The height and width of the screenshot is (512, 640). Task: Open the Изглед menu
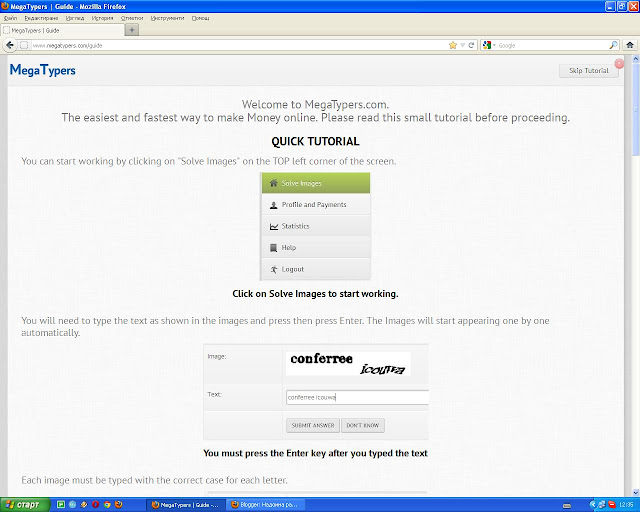(x=75, y=18)
